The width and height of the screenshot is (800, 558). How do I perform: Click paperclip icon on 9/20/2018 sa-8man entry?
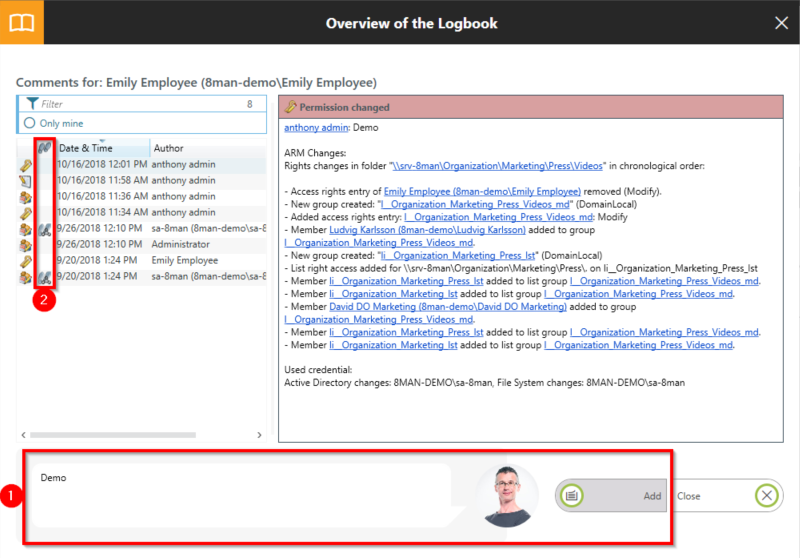(44, 277)
